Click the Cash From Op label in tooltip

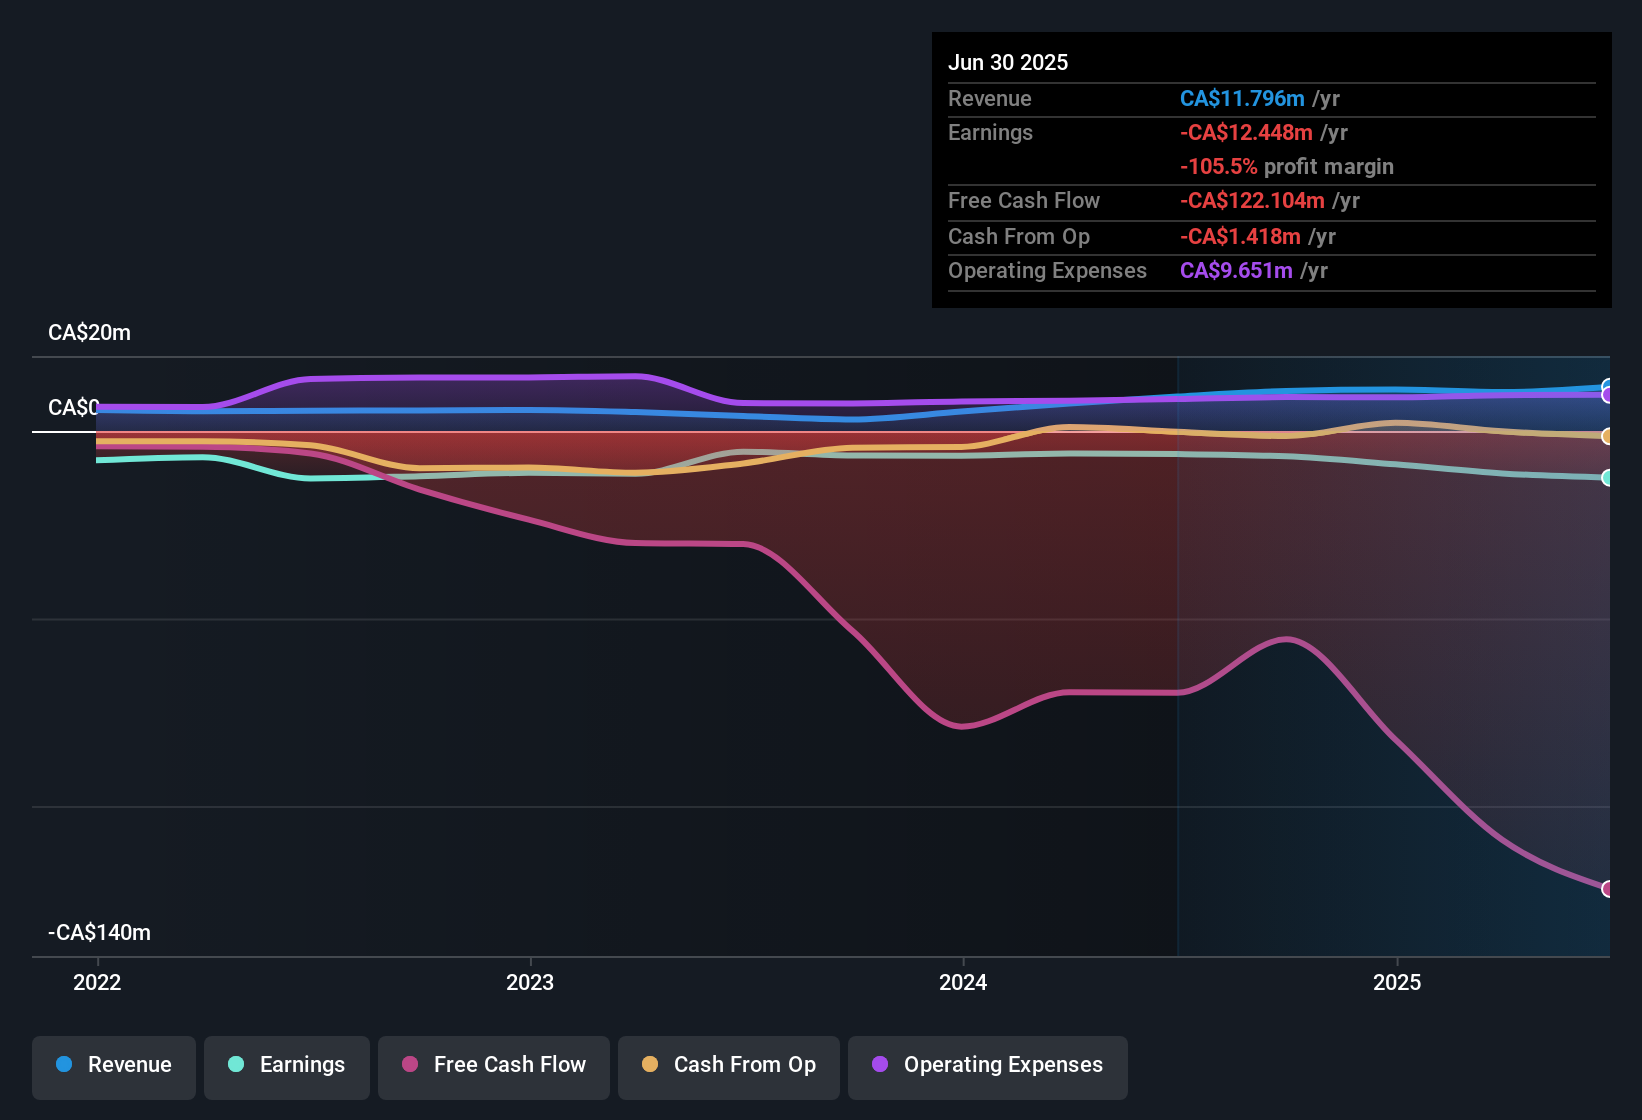(1019, 236)
